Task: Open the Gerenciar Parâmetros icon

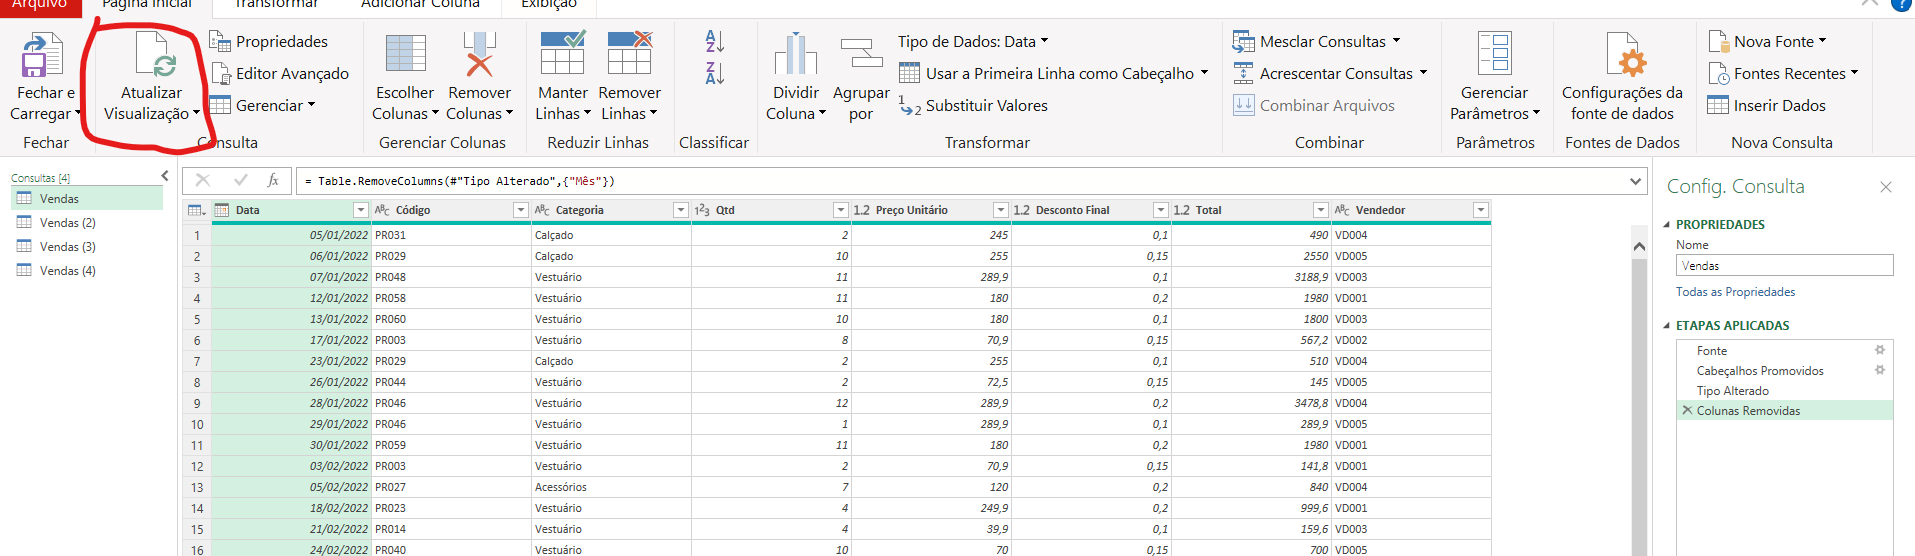Action: coord(1494,55)
